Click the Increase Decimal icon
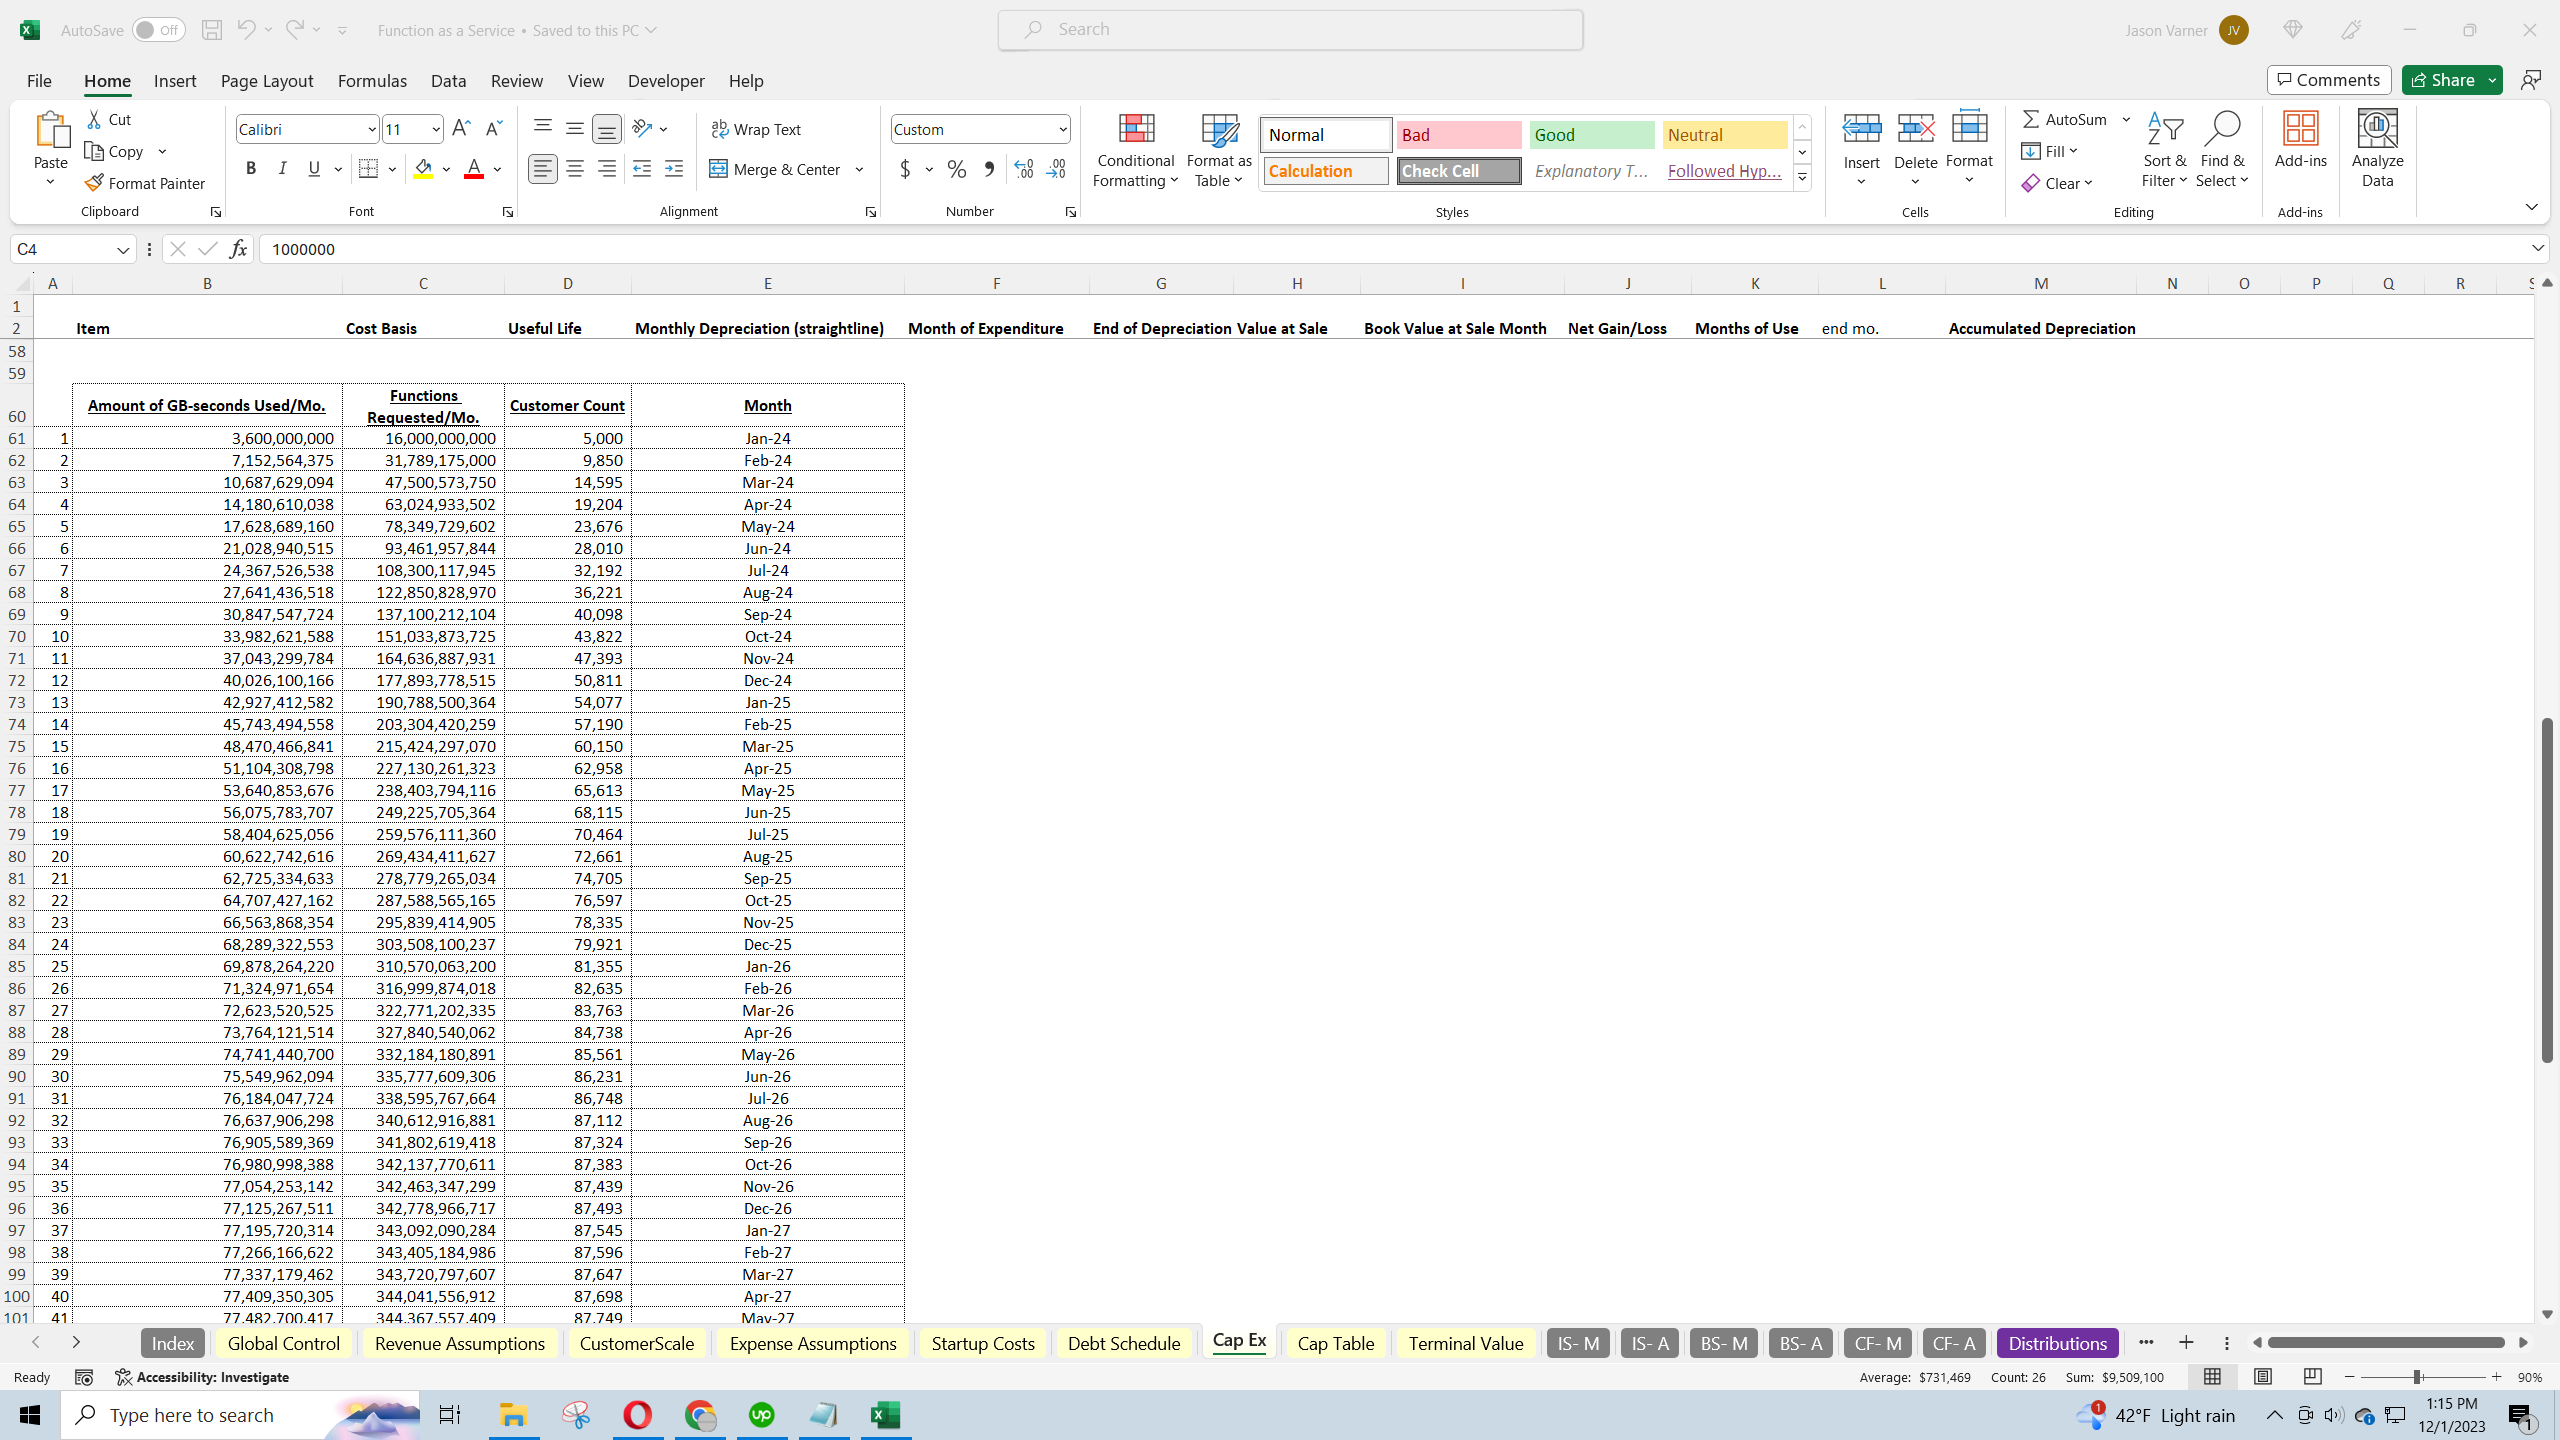 (1023, 169)
